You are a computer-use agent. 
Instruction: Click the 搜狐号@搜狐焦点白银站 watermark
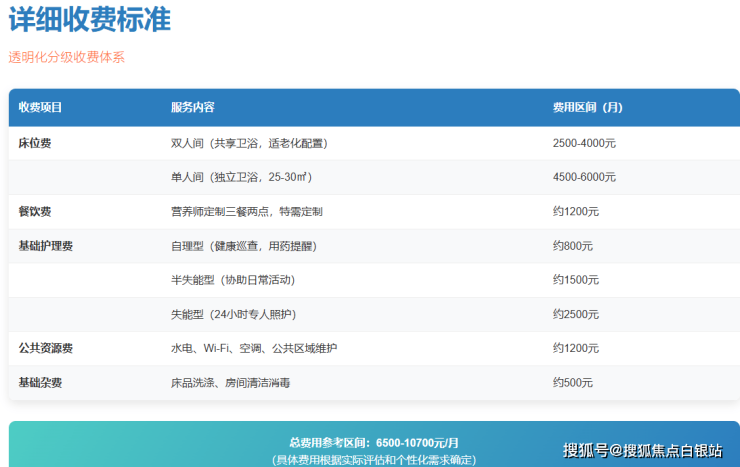point(642,450)
